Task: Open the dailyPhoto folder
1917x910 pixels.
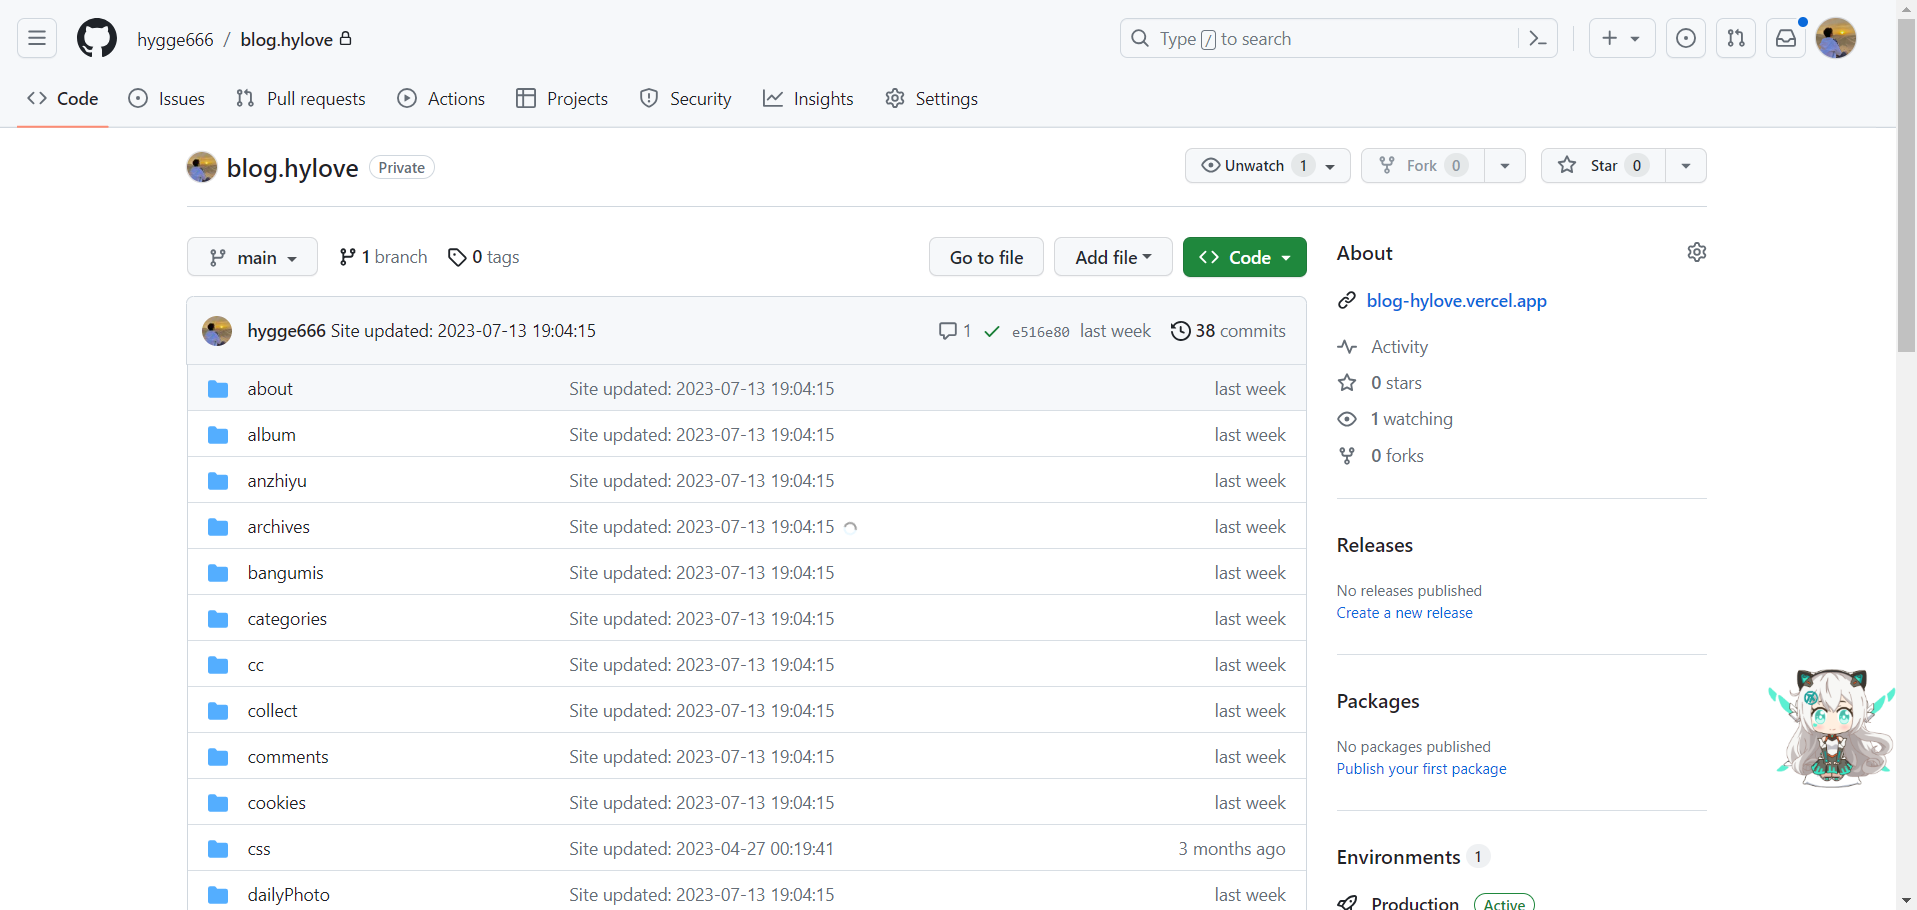Action: click(288, 895)
